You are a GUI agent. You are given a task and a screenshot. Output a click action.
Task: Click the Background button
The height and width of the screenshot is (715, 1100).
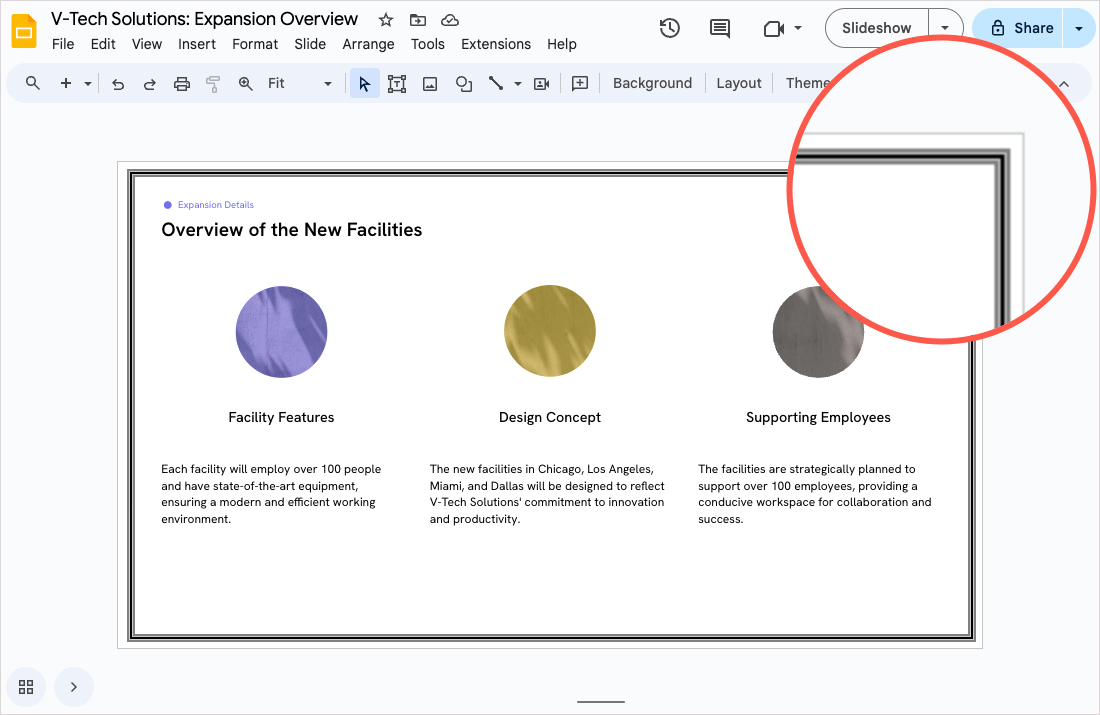pos(652,83)
